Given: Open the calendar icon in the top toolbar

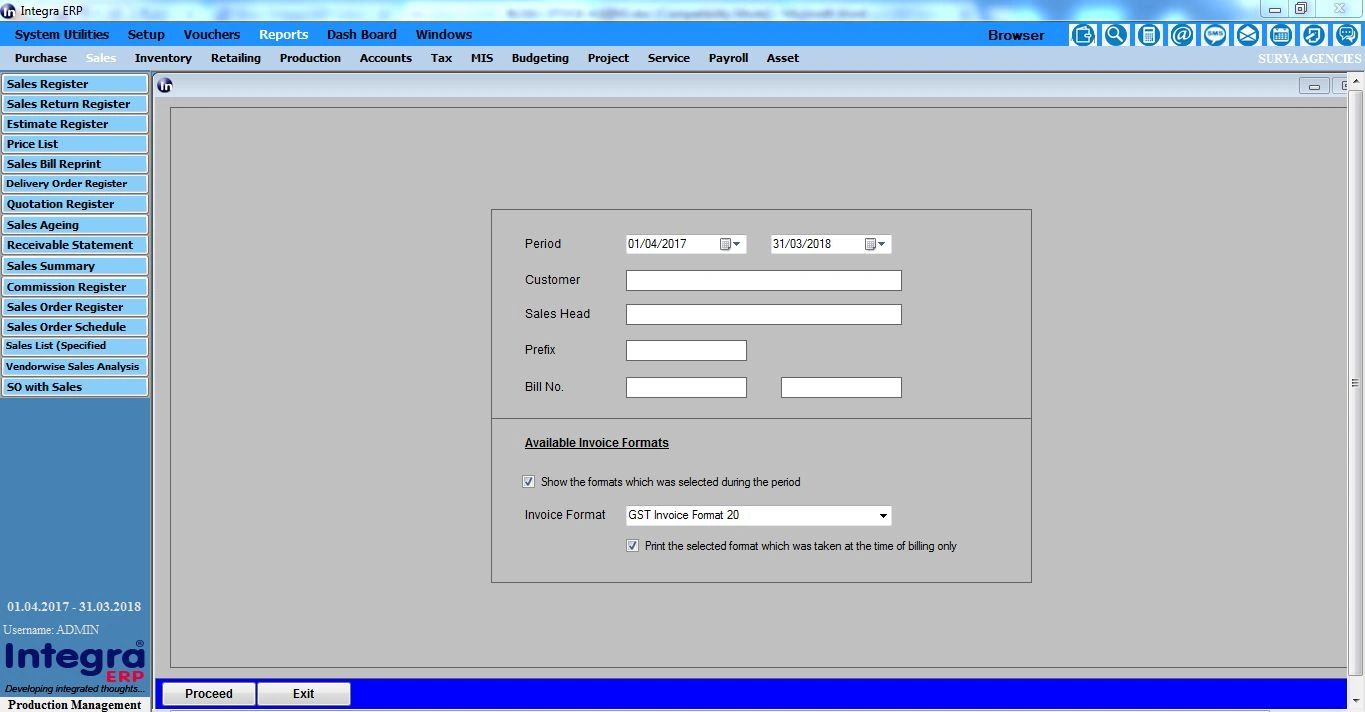Looking at the screenshot, I should 1280,35.
